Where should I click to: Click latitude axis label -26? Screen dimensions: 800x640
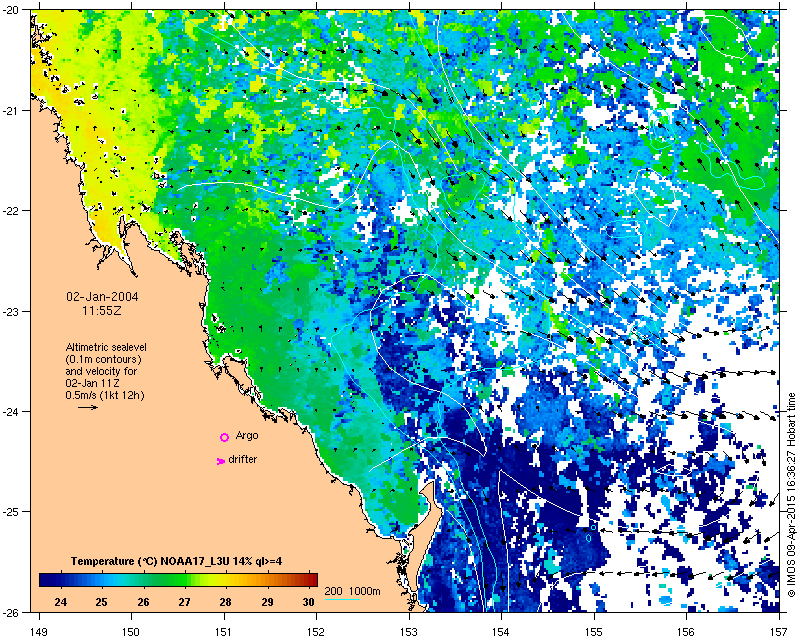point(12,612)
